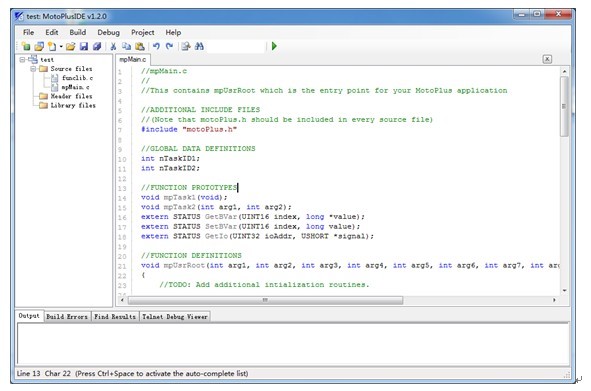Image resolution: width=591 pixels, height=391 pixels.
Task: Click the Library files folder icon
Action: click(43, 105)
